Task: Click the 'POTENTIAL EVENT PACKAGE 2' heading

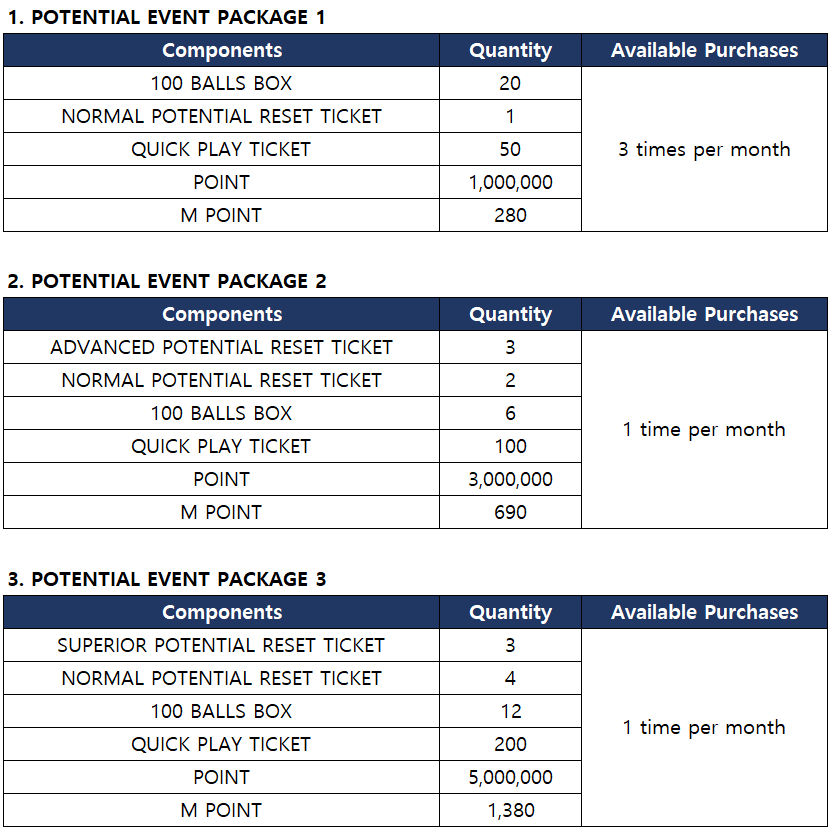Action: tap(166, 281)
